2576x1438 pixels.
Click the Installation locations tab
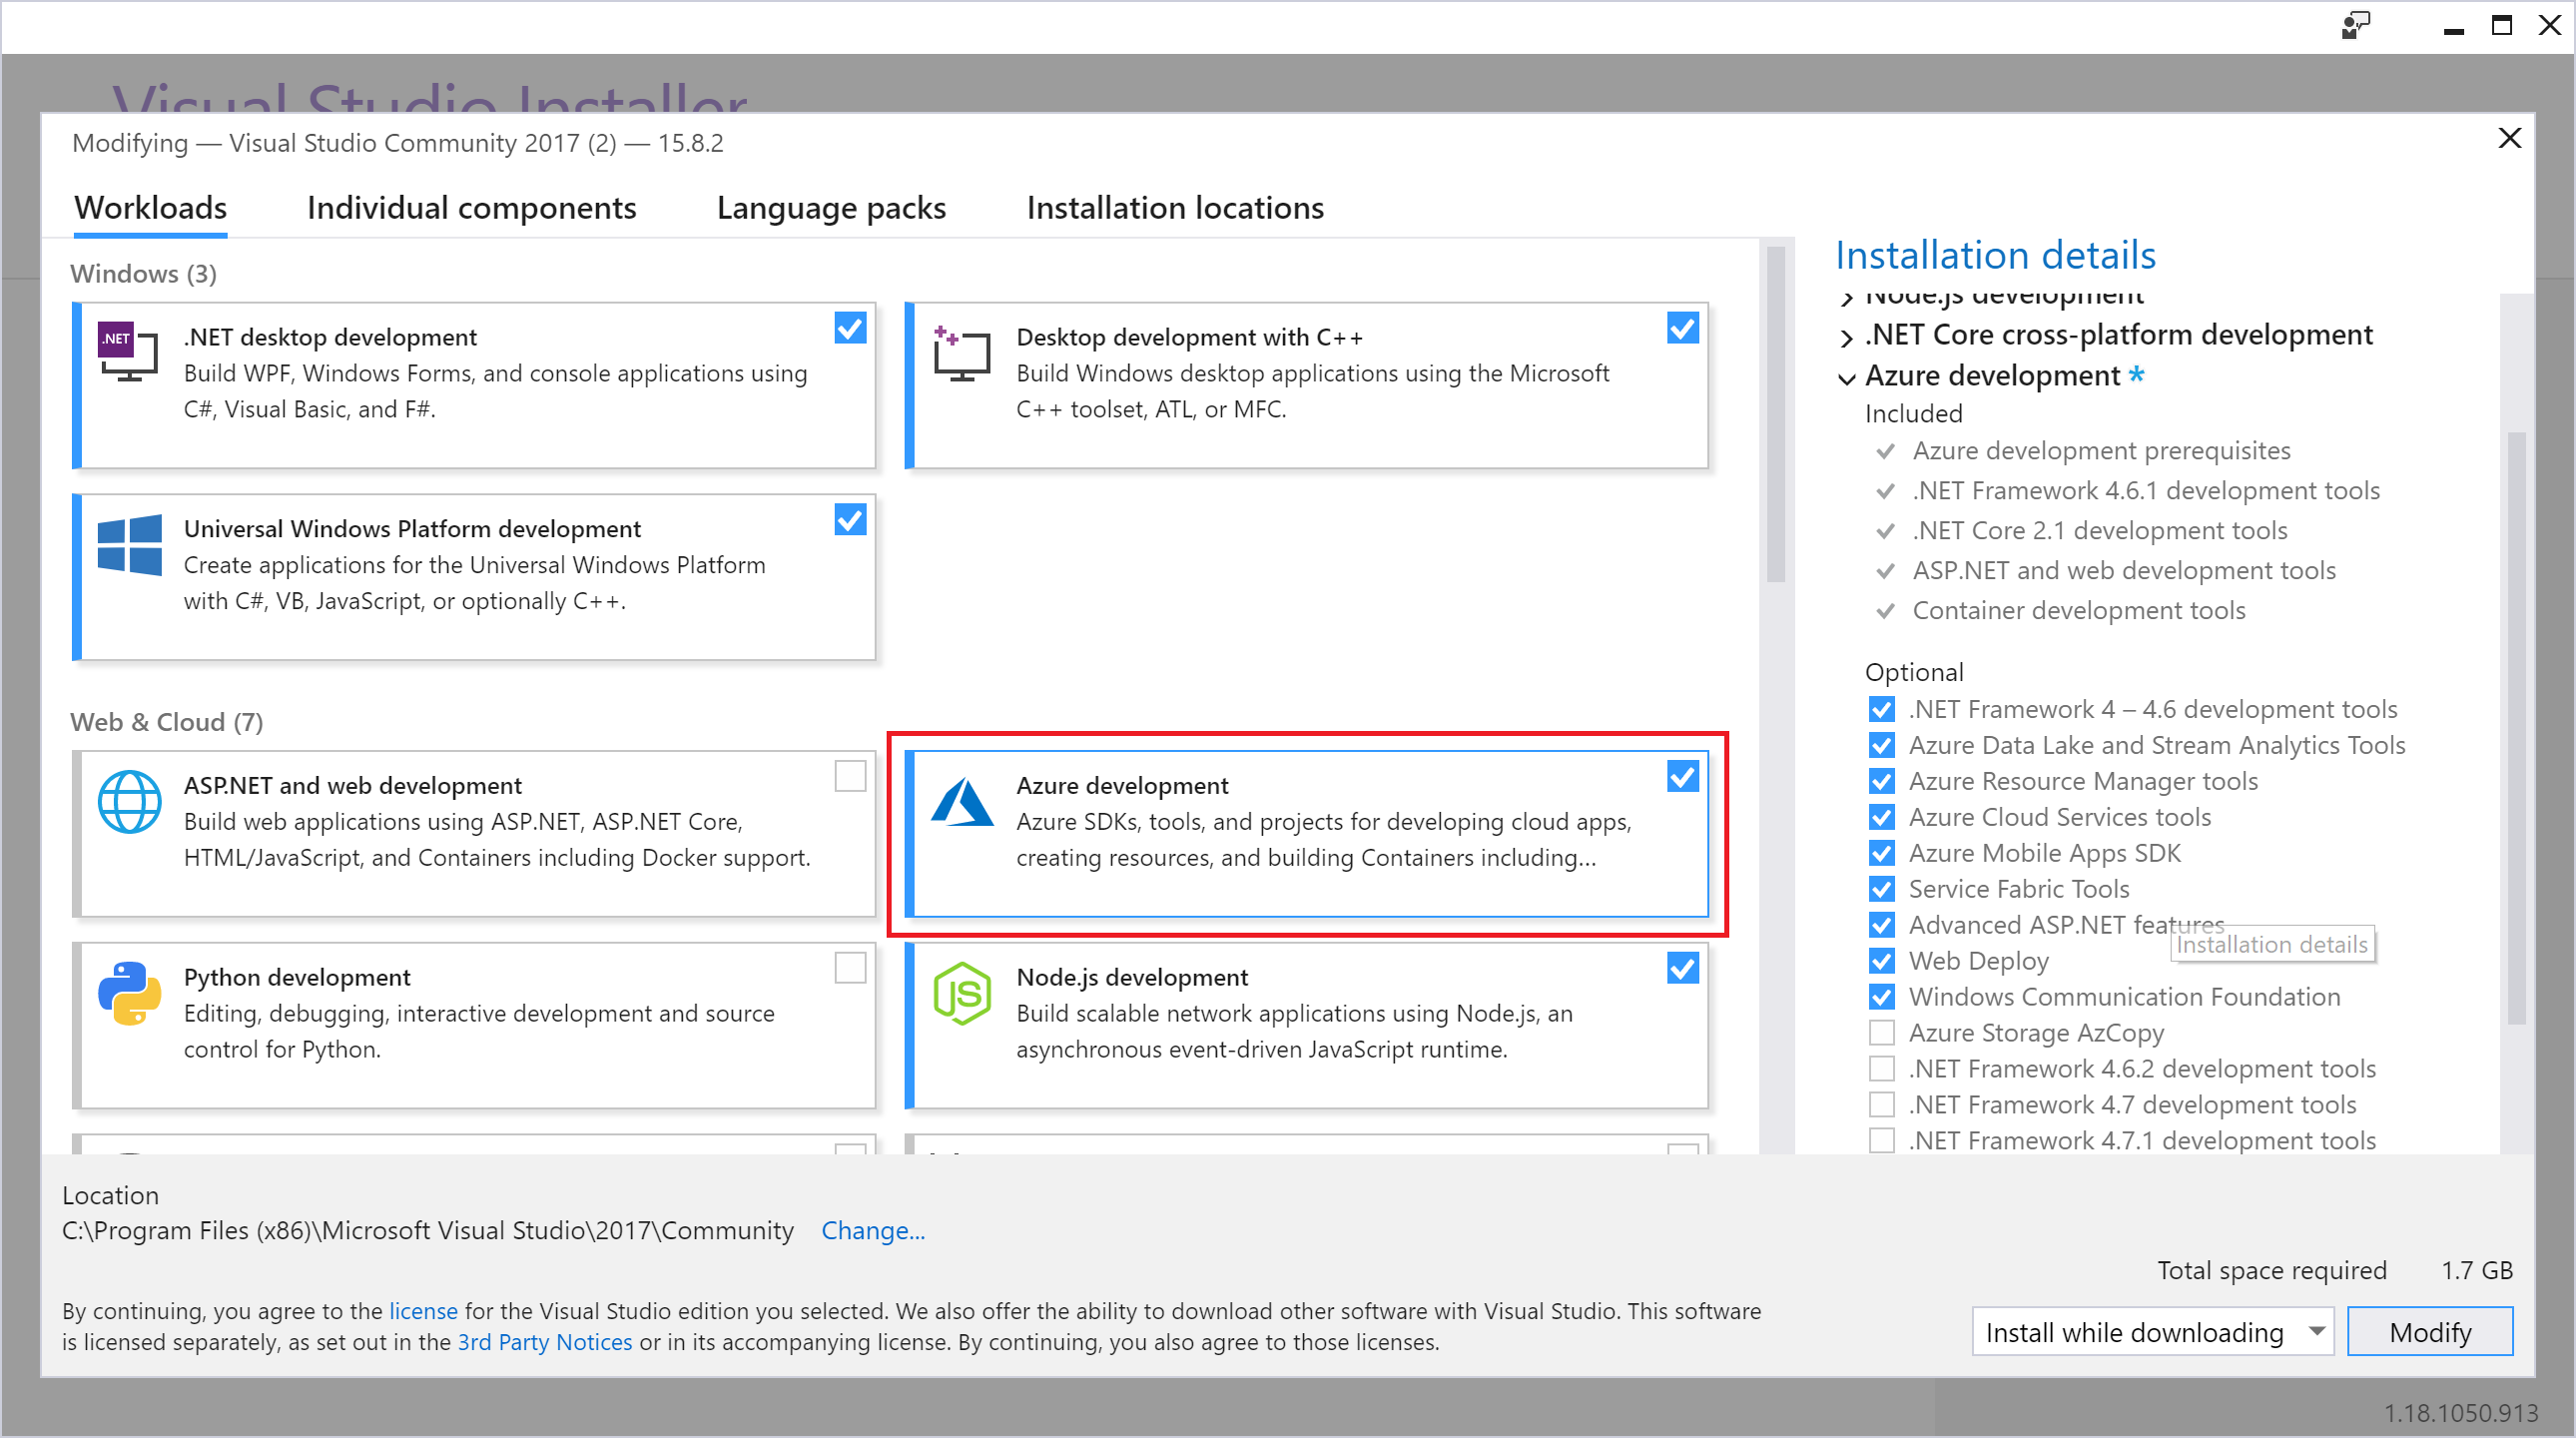pyautogui.click(x=1173, y=205)
